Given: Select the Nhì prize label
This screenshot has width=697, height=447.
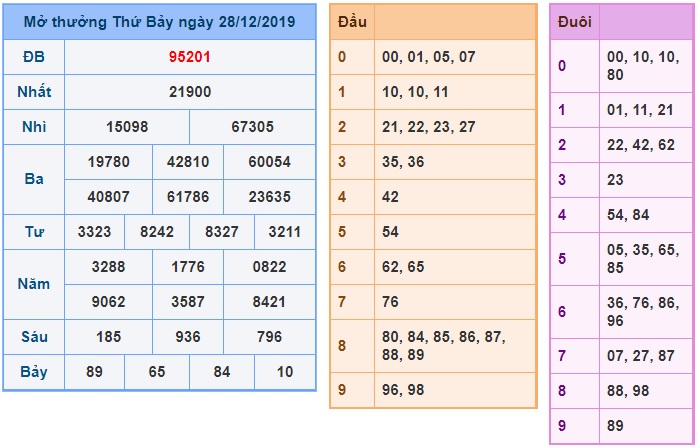Looking at the screenshot, I should point(34,127).
